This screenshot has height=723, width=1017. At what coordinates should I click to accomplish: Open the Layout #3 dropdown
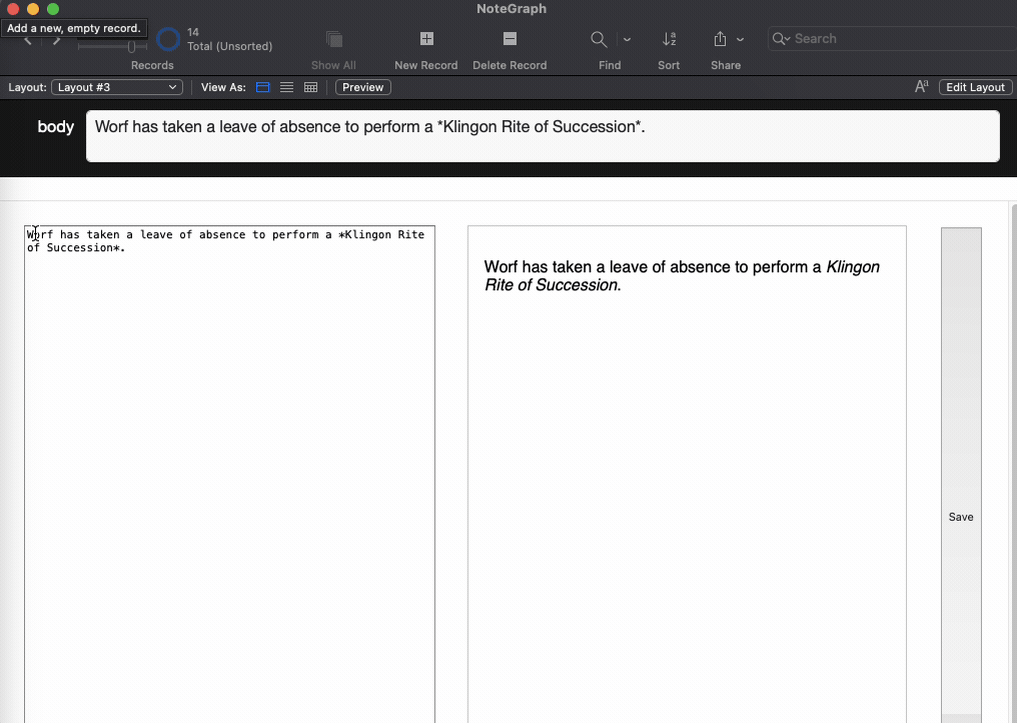[x=117, y=87]
